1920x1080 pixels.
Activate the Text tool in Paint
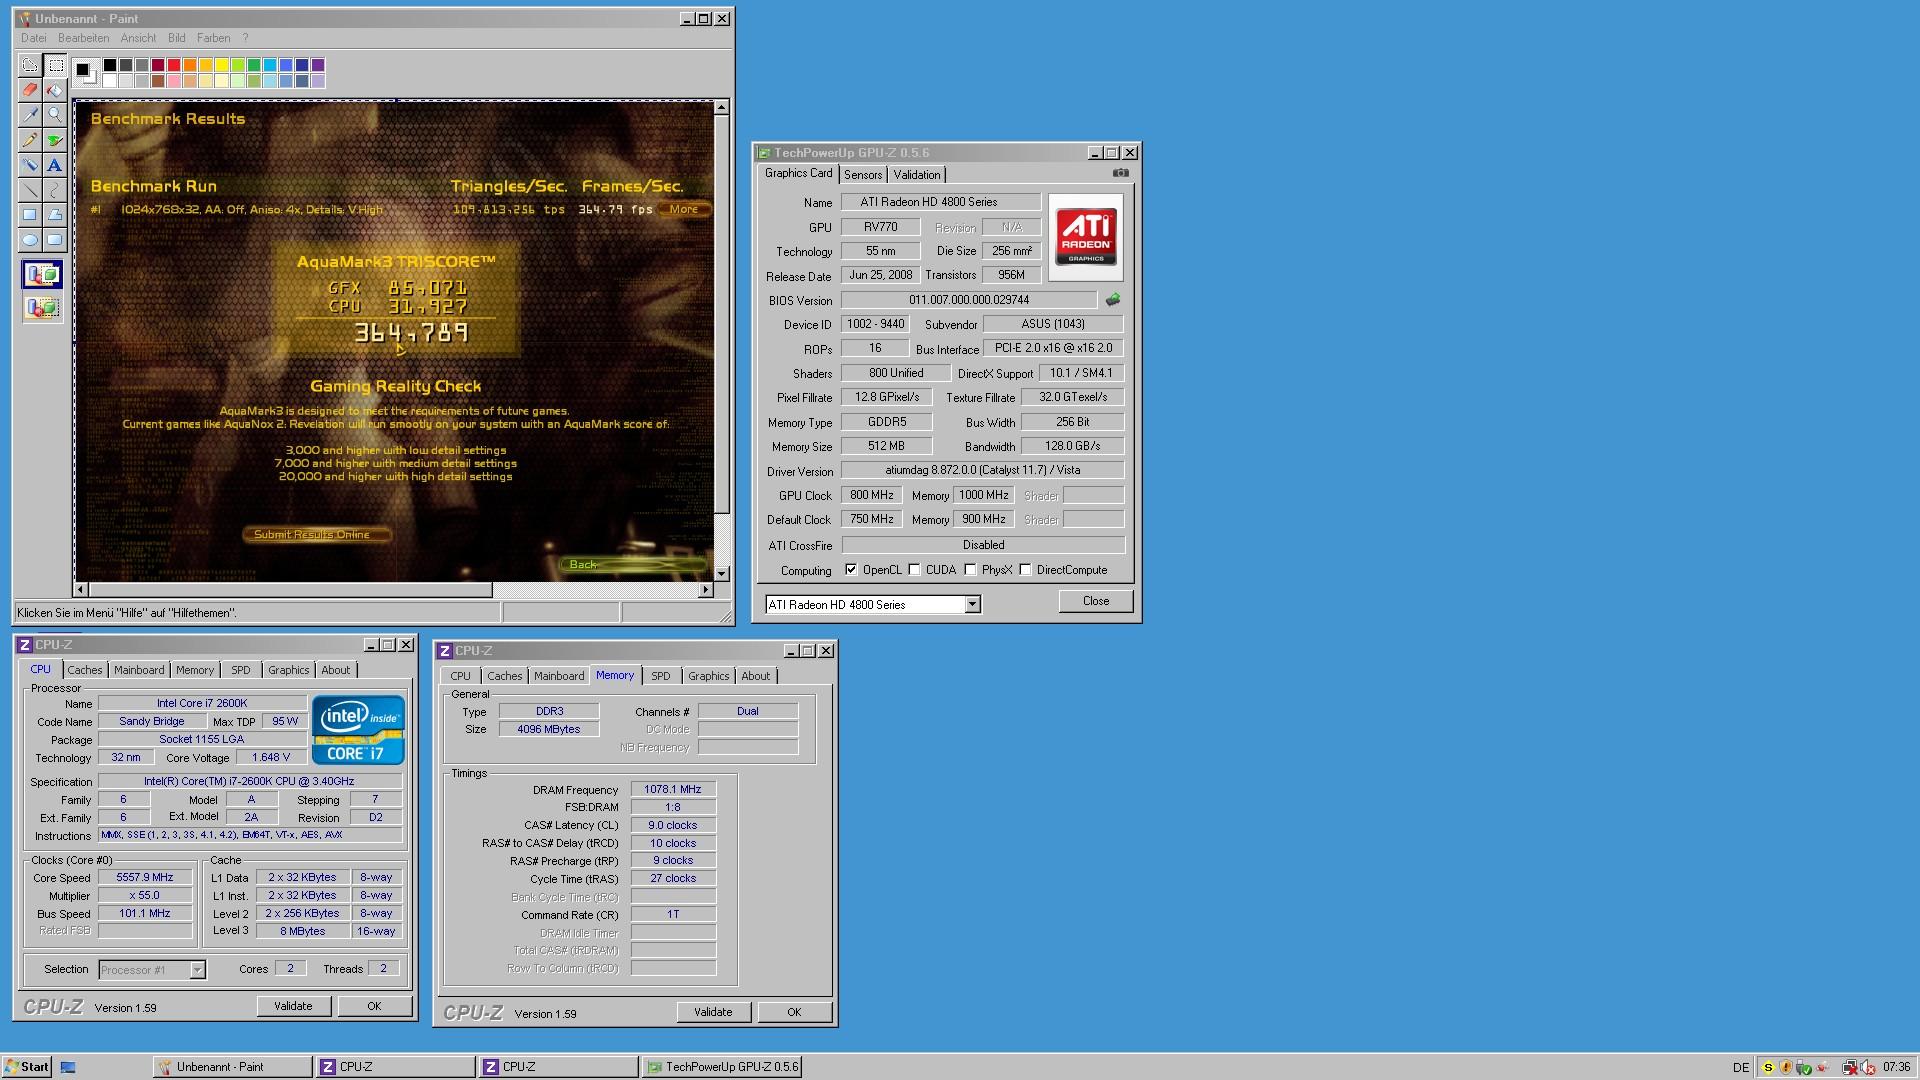(x=55, y=165)
